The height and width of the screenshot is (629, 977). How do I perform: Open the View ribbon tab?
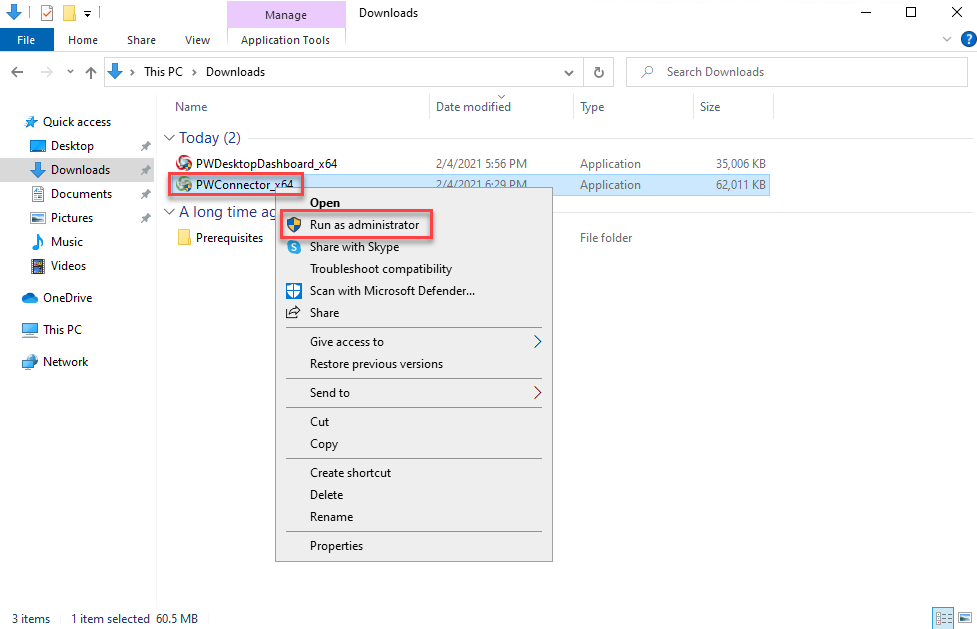point(197,40)
